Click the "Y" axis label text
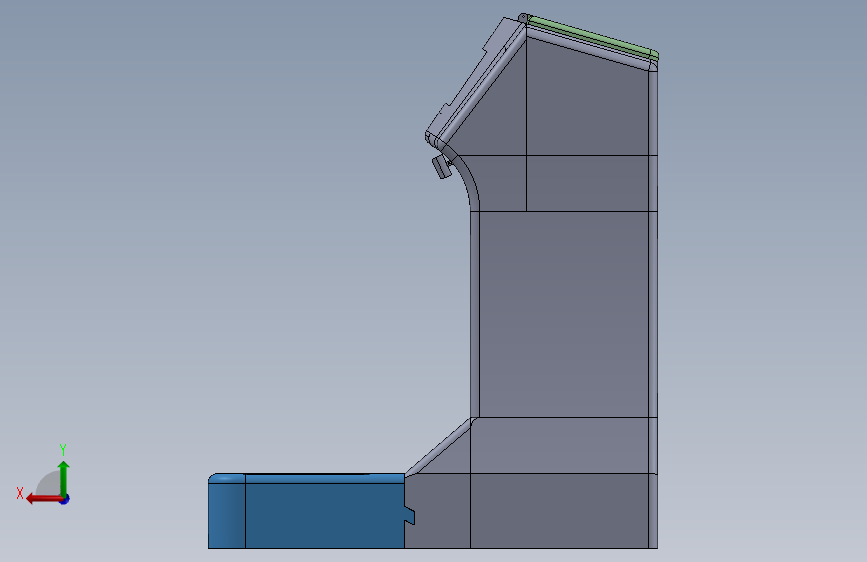This screenshot has height=562, width=867. (63, 450)
